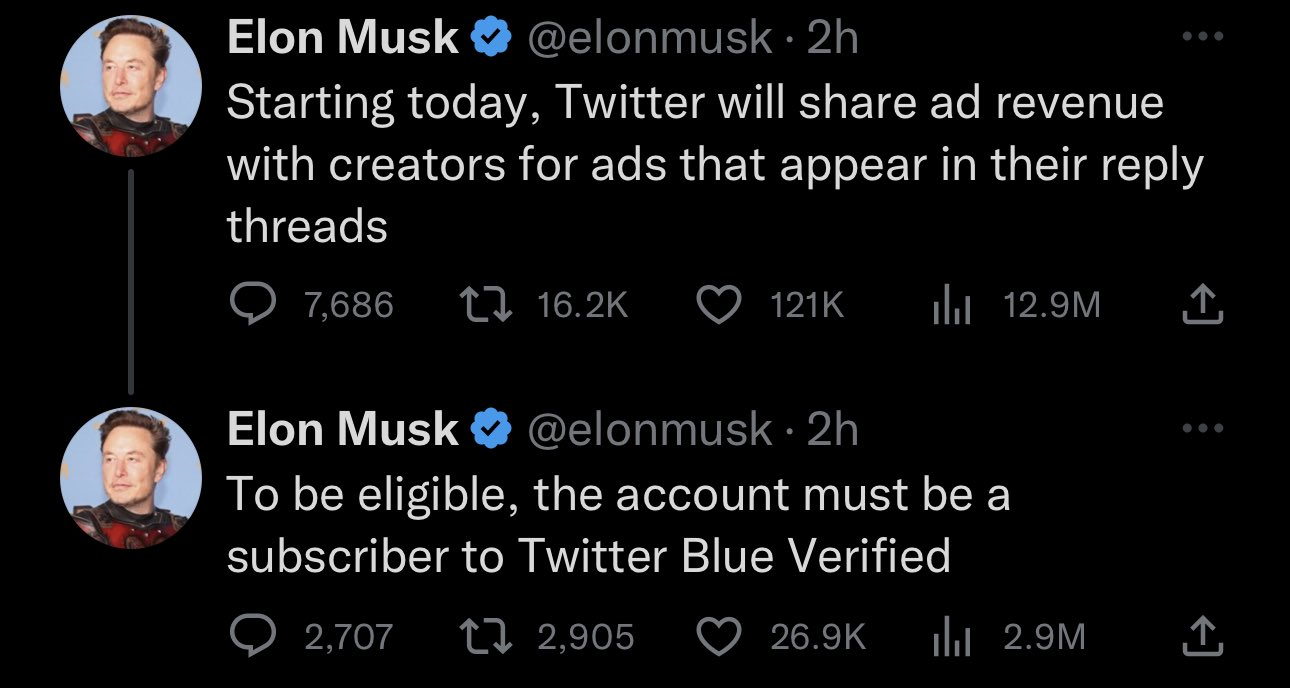1290x688 pixels.
Task: Click the verified badge on first tweet
Action: coord(491,39)
